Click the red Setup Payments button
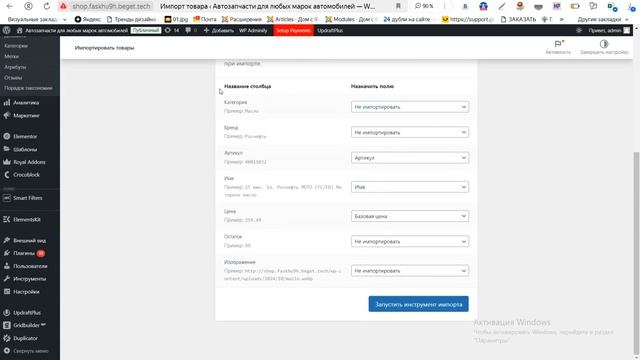640x360 pixels. tap(293, 30)
